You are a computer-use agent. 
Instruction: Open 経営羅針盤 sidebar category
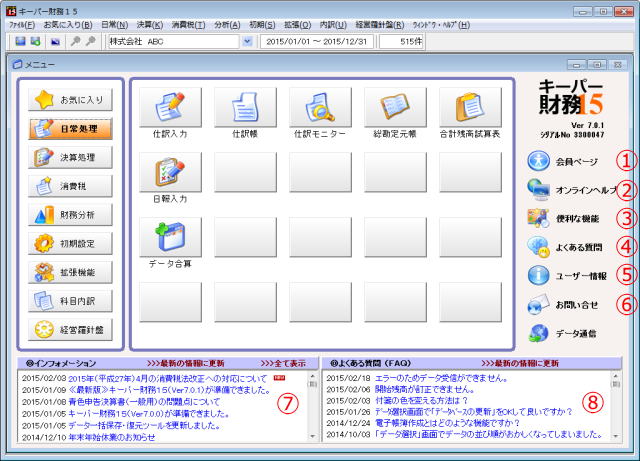point(70,330)
